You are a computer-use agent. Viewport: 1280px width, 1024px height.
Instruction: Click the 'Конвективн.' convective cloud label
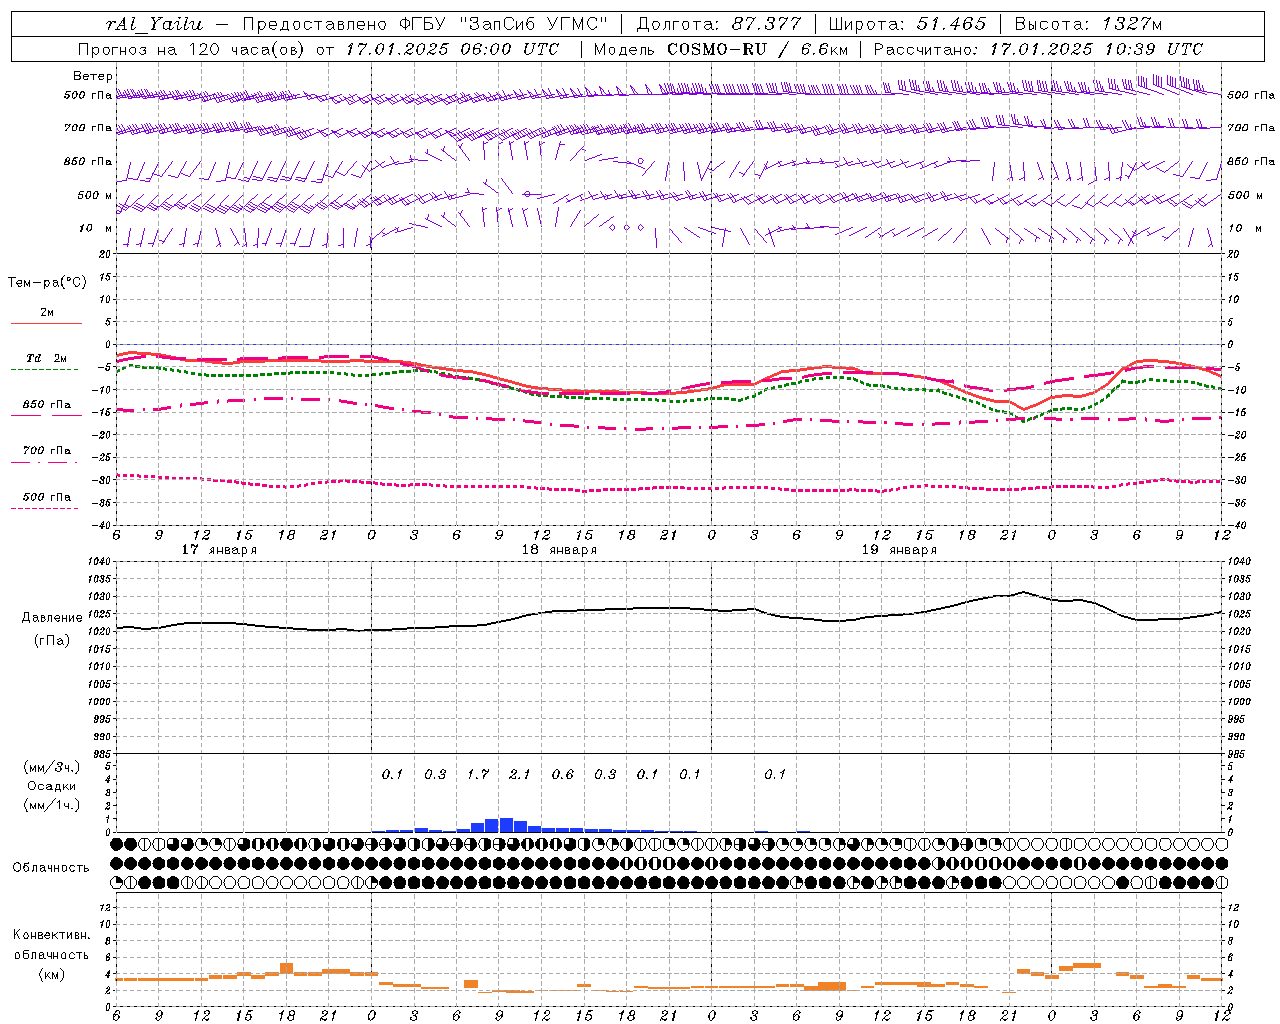pyautogui.click(x=51, y=935)
